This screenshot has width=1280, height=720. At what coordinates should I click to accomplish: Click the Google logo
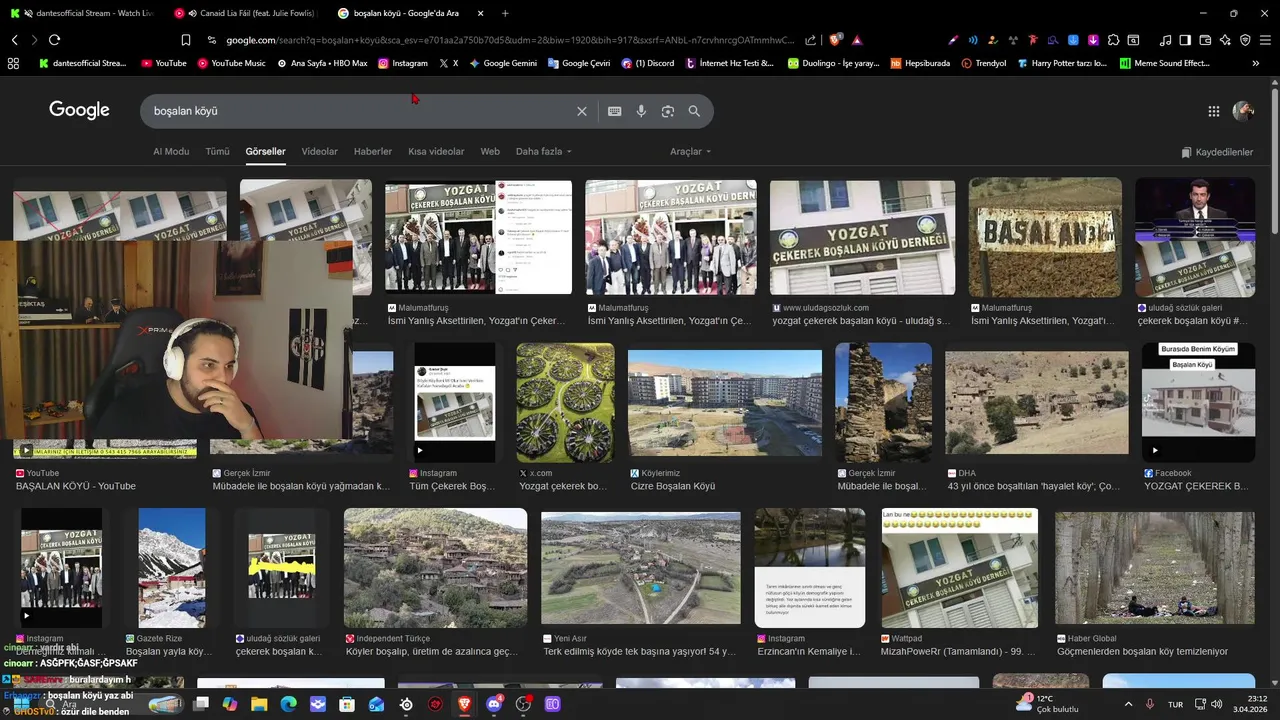pos(79,110)
